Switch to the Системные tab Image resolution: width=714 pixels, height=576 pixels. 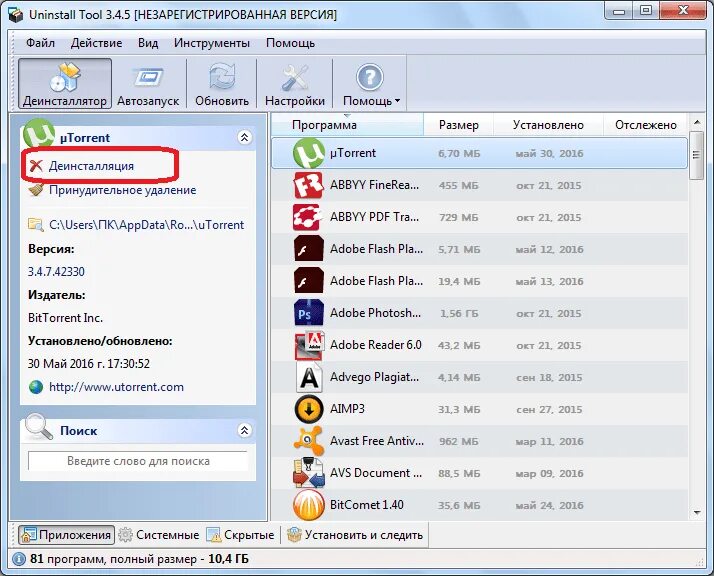point(158,535)
